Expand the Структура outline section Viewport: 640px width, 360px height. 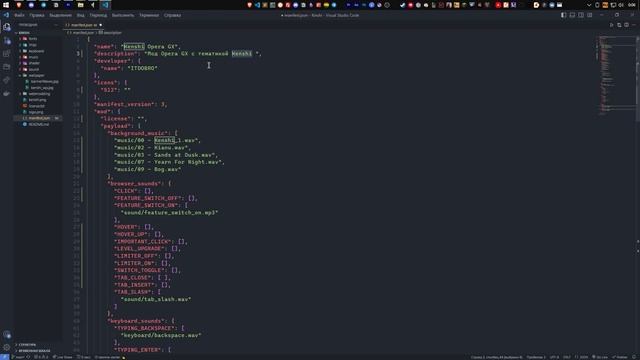27,344
